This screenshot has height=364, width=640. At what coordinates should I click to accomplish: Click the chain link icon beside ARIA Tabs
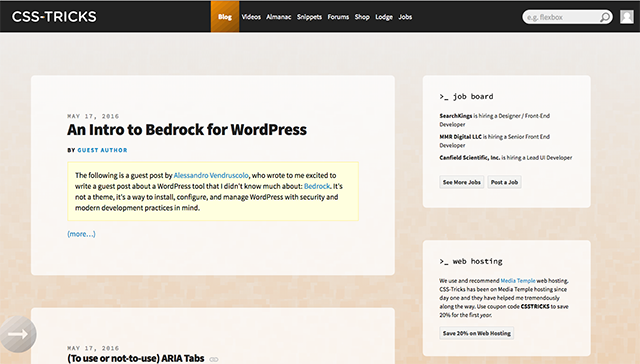214,359
